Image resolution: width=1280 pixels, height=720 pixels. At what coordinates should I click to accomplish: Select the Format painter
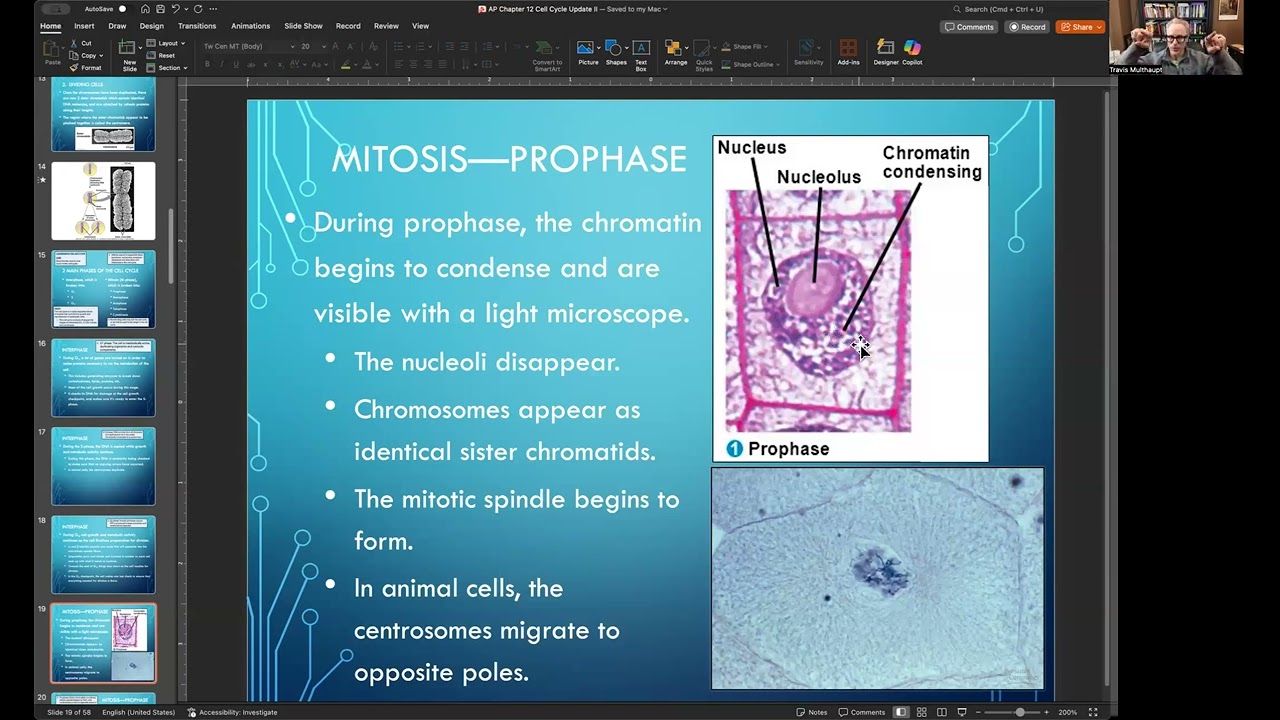(x=85, y=67)
